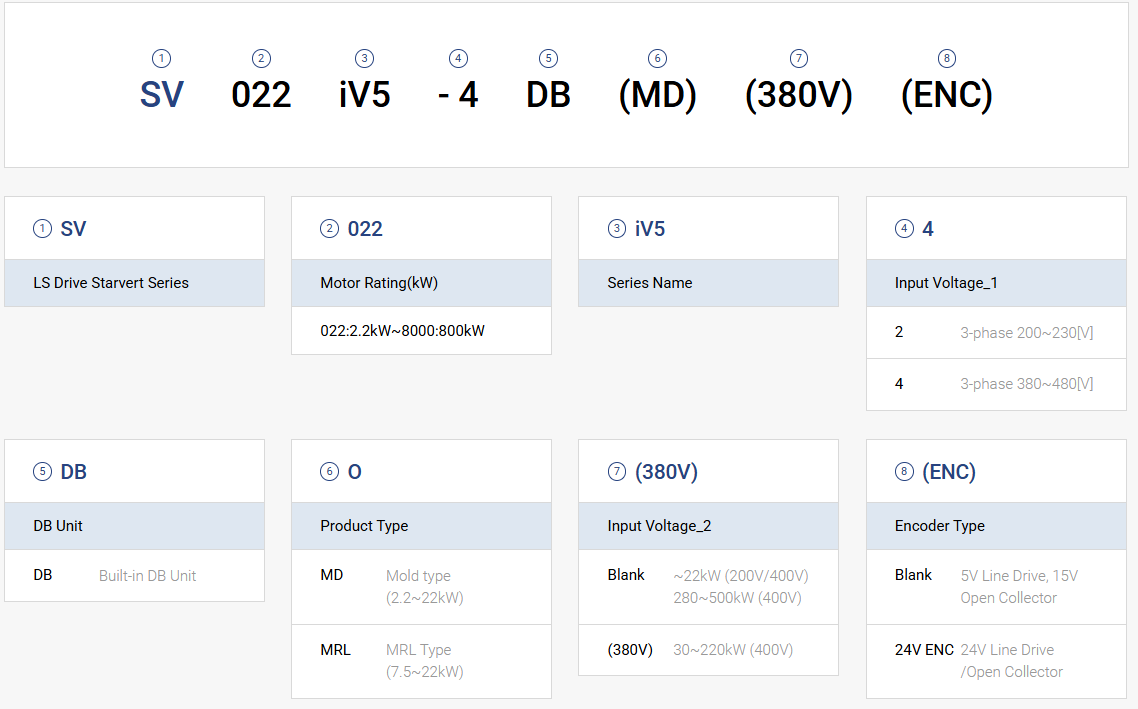This screenshot has width=1138, height=709.
Task: Click the large iV5 model code segment
Action: coord(364,95)
